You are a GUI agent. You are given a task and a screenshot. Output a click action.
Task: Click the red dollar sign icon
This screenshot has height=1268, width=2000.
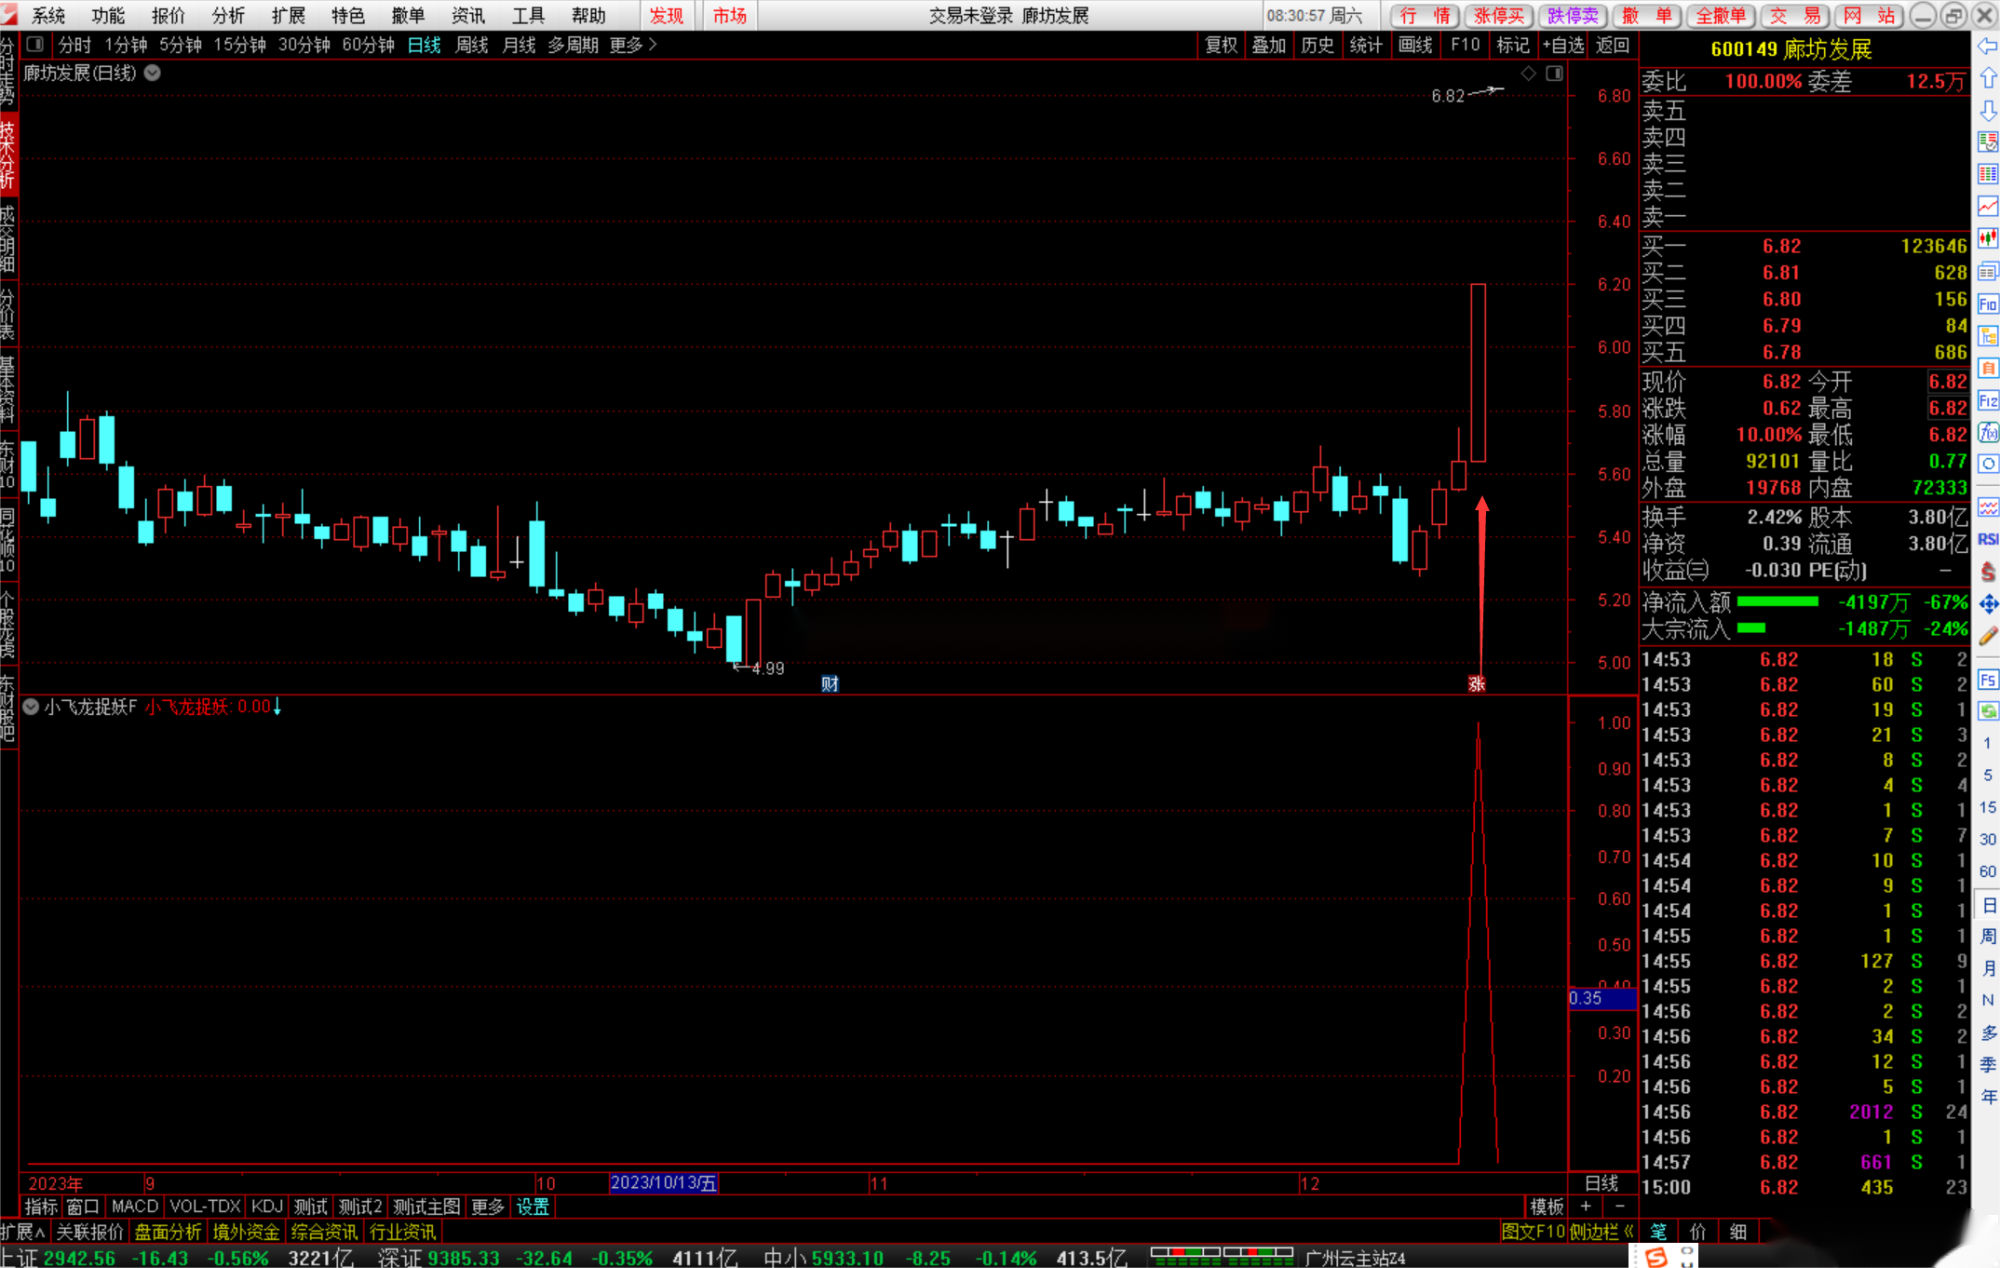point(1987,572)
